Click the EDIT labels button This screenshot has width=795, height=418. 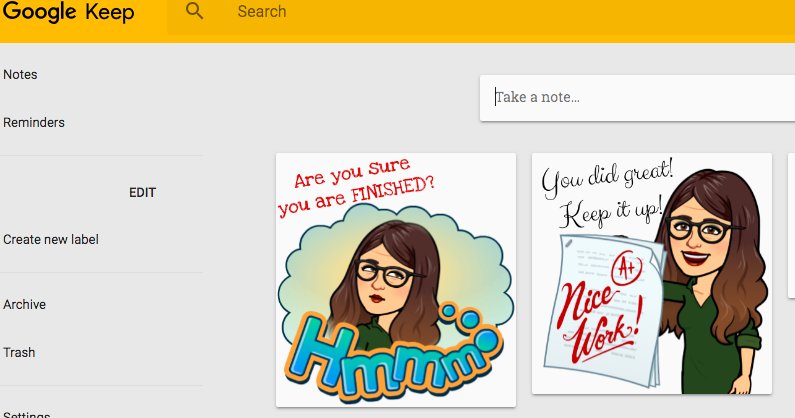pos(142,193)
